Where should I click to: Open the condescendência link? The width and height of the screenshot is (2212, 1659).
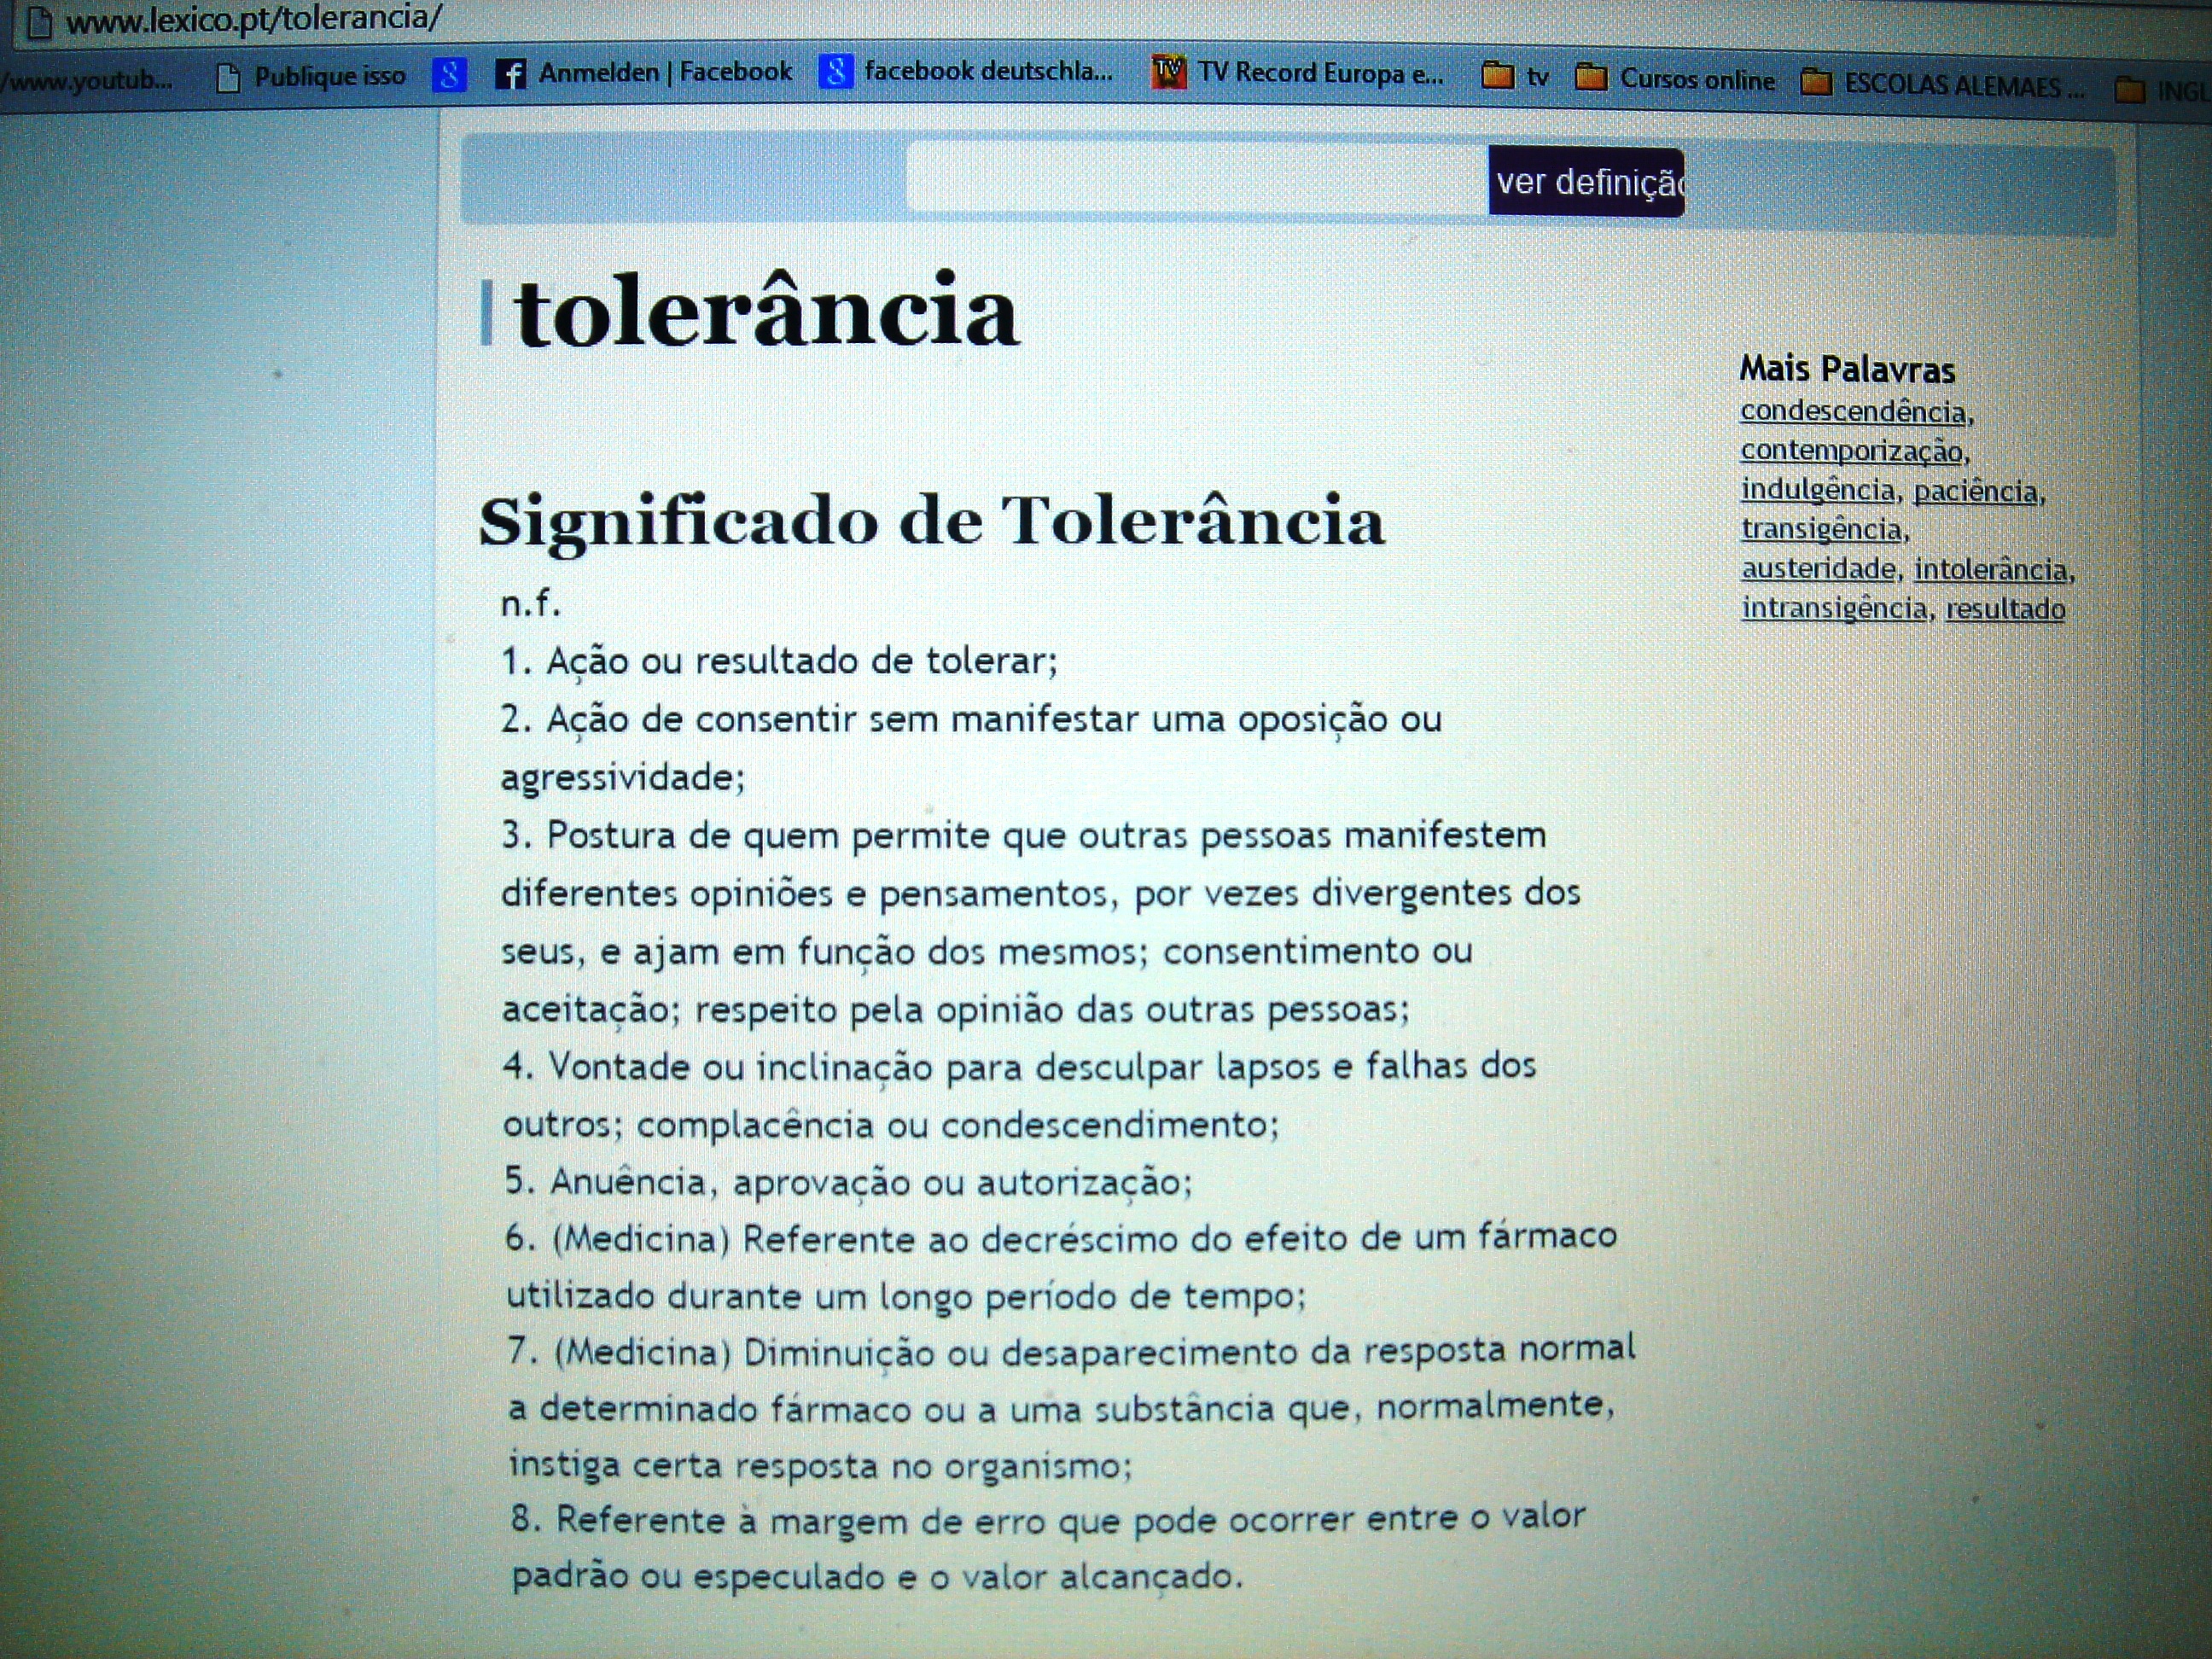(1853, 412)
